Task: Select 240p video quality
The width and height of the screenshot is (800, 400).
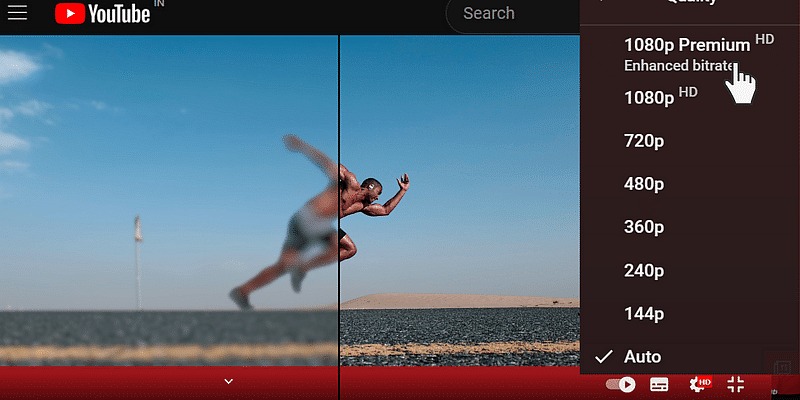Action: coord(644,270)
